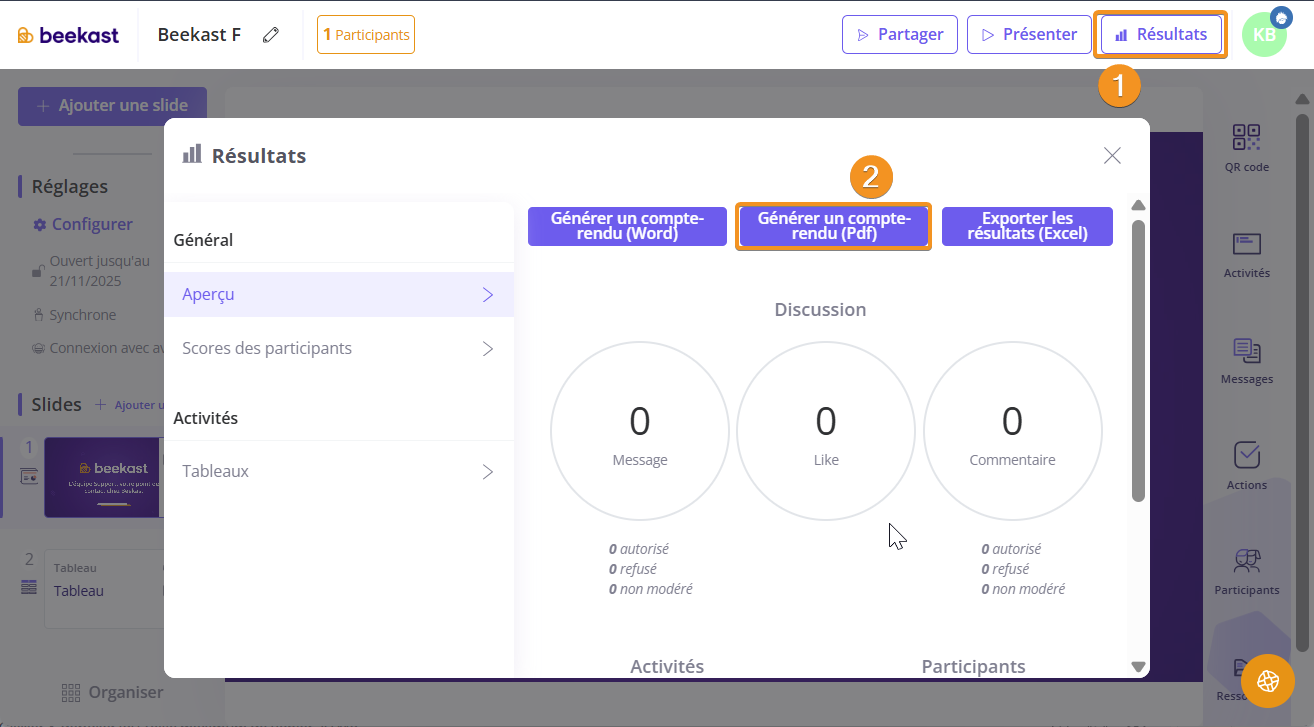Viewport: 1314px width, 727px height.
Task: Click Exporter les résultats (Excel)
Action: click(x=1027, y=226)
